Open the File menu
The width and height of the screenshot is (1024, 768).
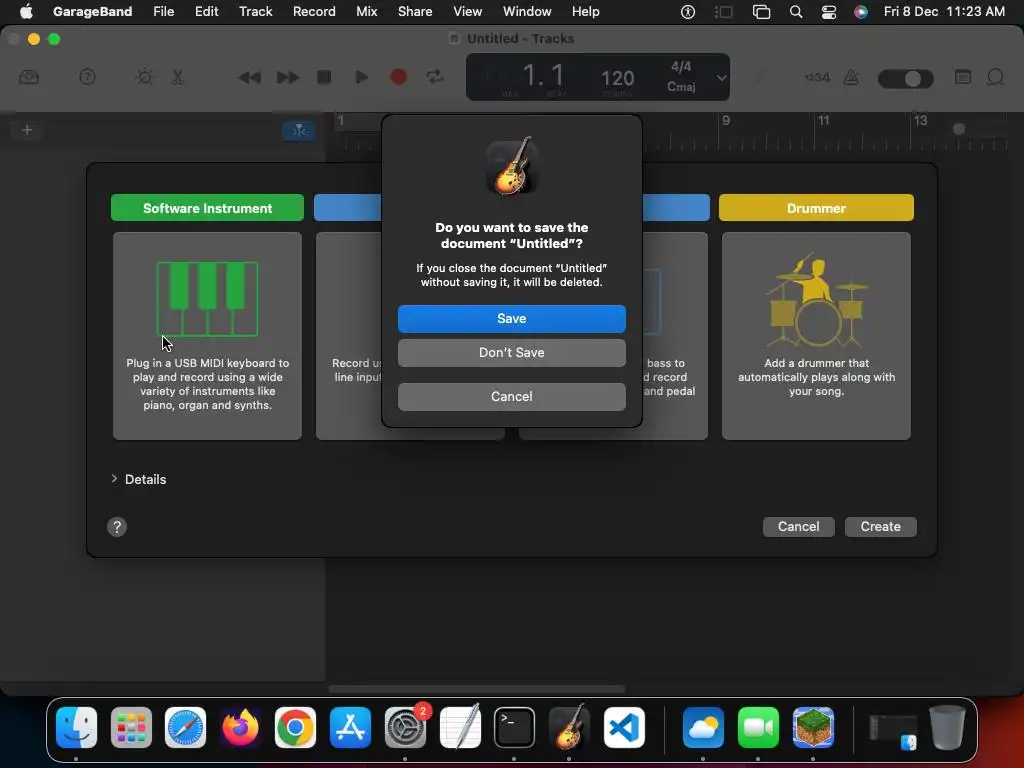click(163, 11)
